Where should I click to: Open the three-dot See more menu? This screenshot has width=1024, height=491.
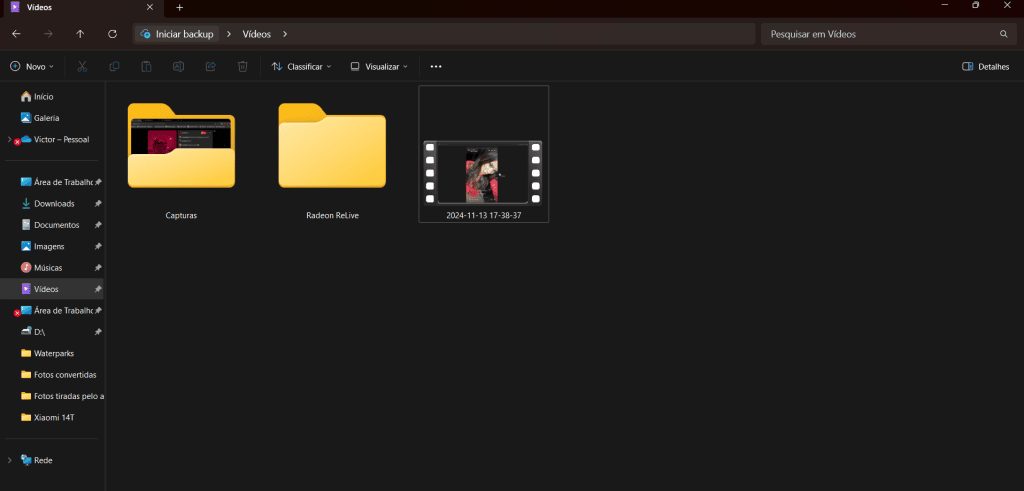tap(436, 67)
